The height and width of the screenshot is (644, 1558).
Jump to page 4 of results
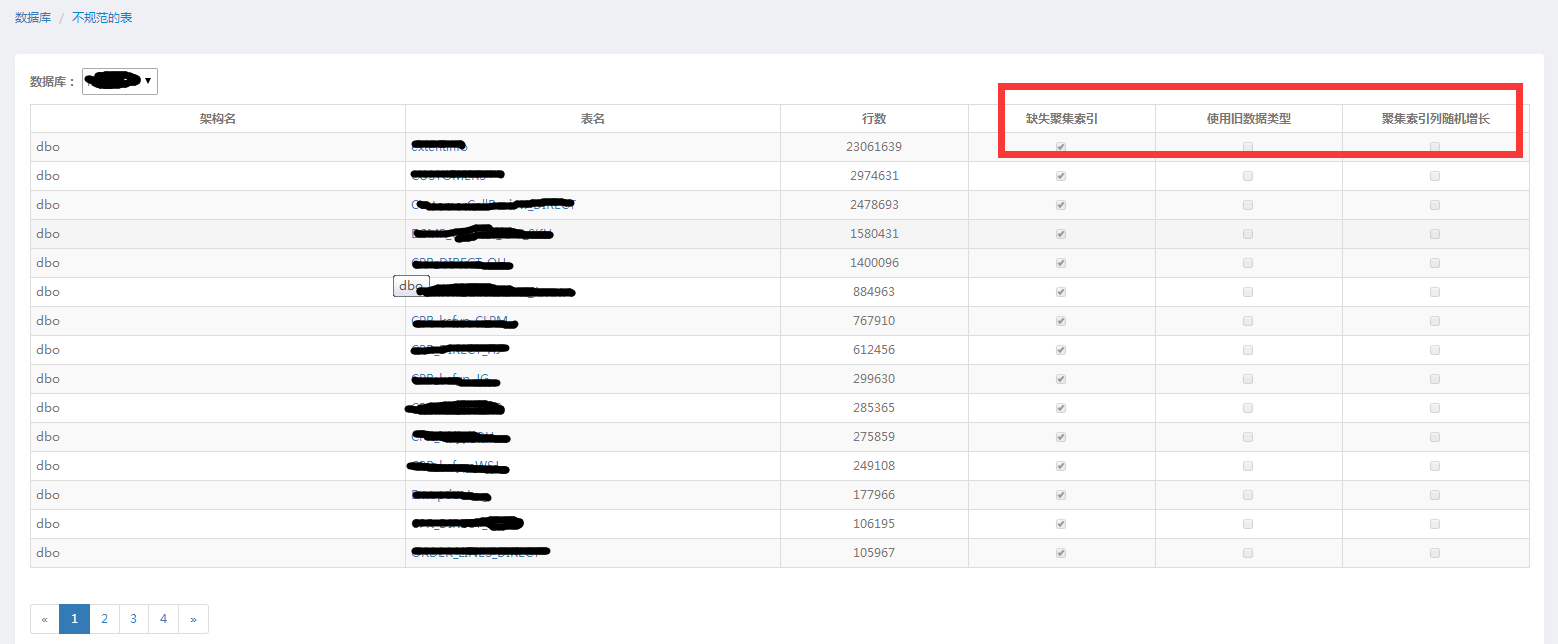(x=163, y=619)
